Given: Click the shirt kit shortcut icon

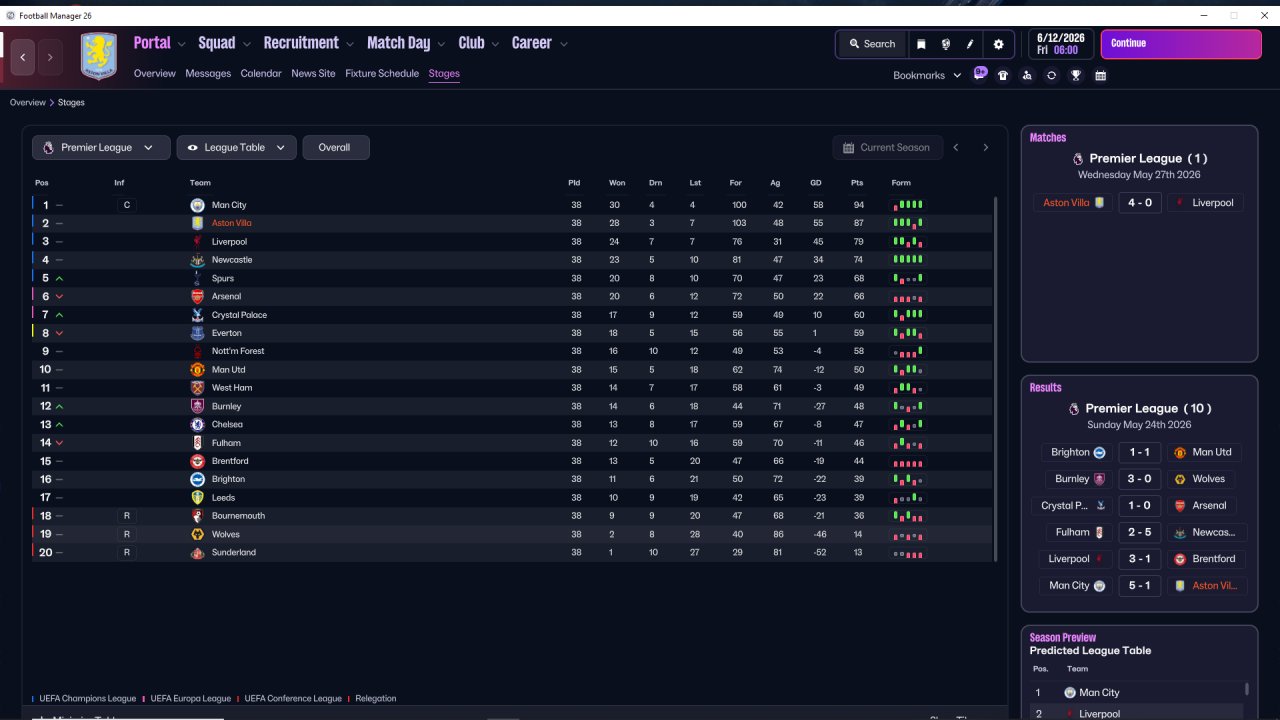Looking at the screenshot, I should pos(1003,75).
